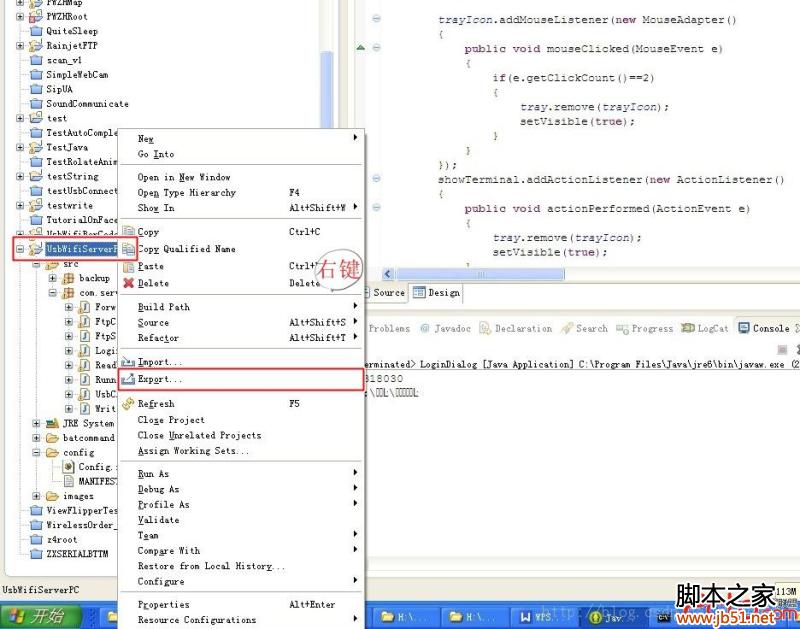
Task: Click the Refresh icon in context menu
Action: [127, 404]
